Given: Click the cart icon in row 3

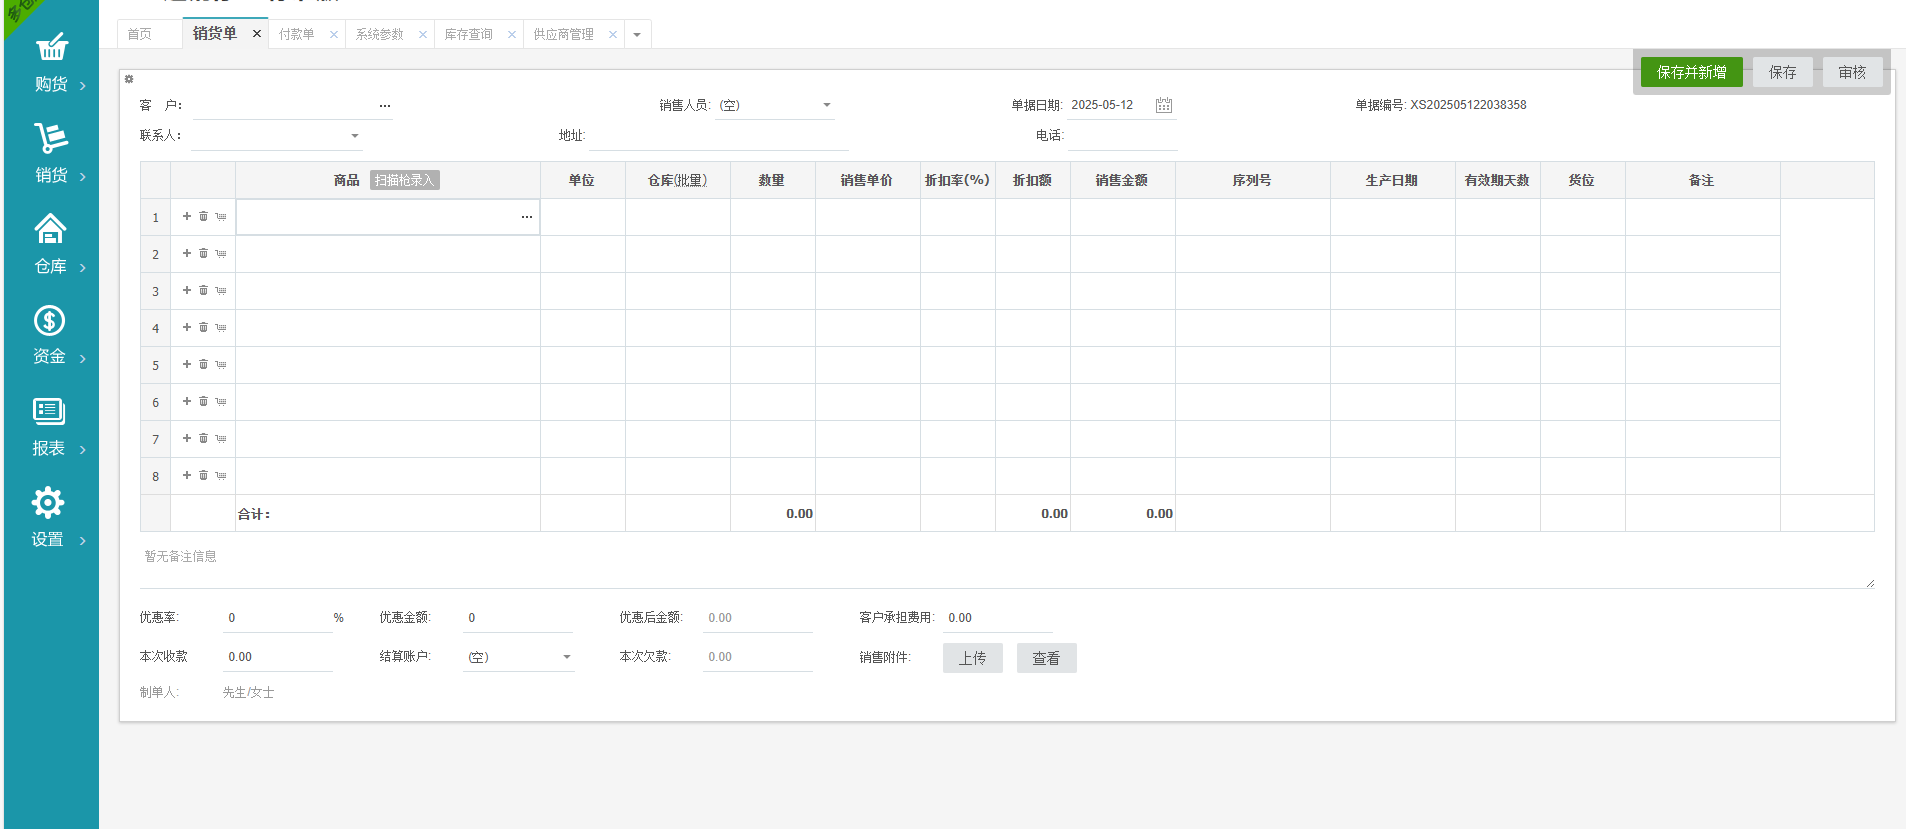Looking at the screenshot, I should tap(221, 290).
